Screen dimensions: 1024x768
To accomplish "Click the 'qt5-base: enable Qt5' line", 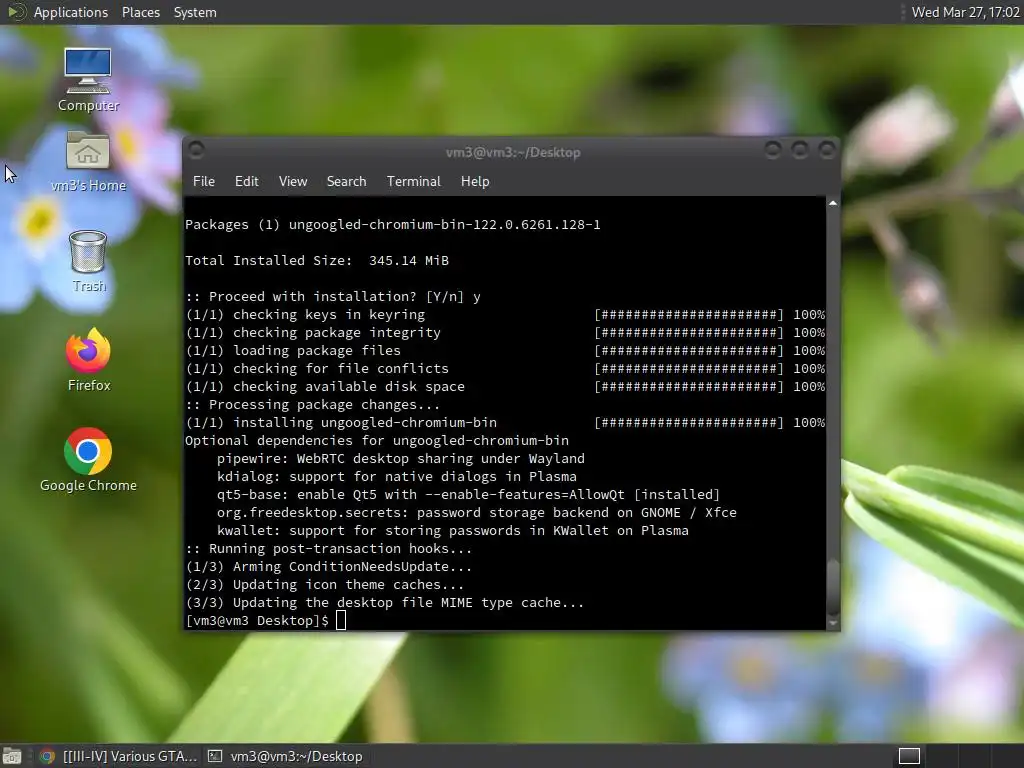I will click(468, 495).
